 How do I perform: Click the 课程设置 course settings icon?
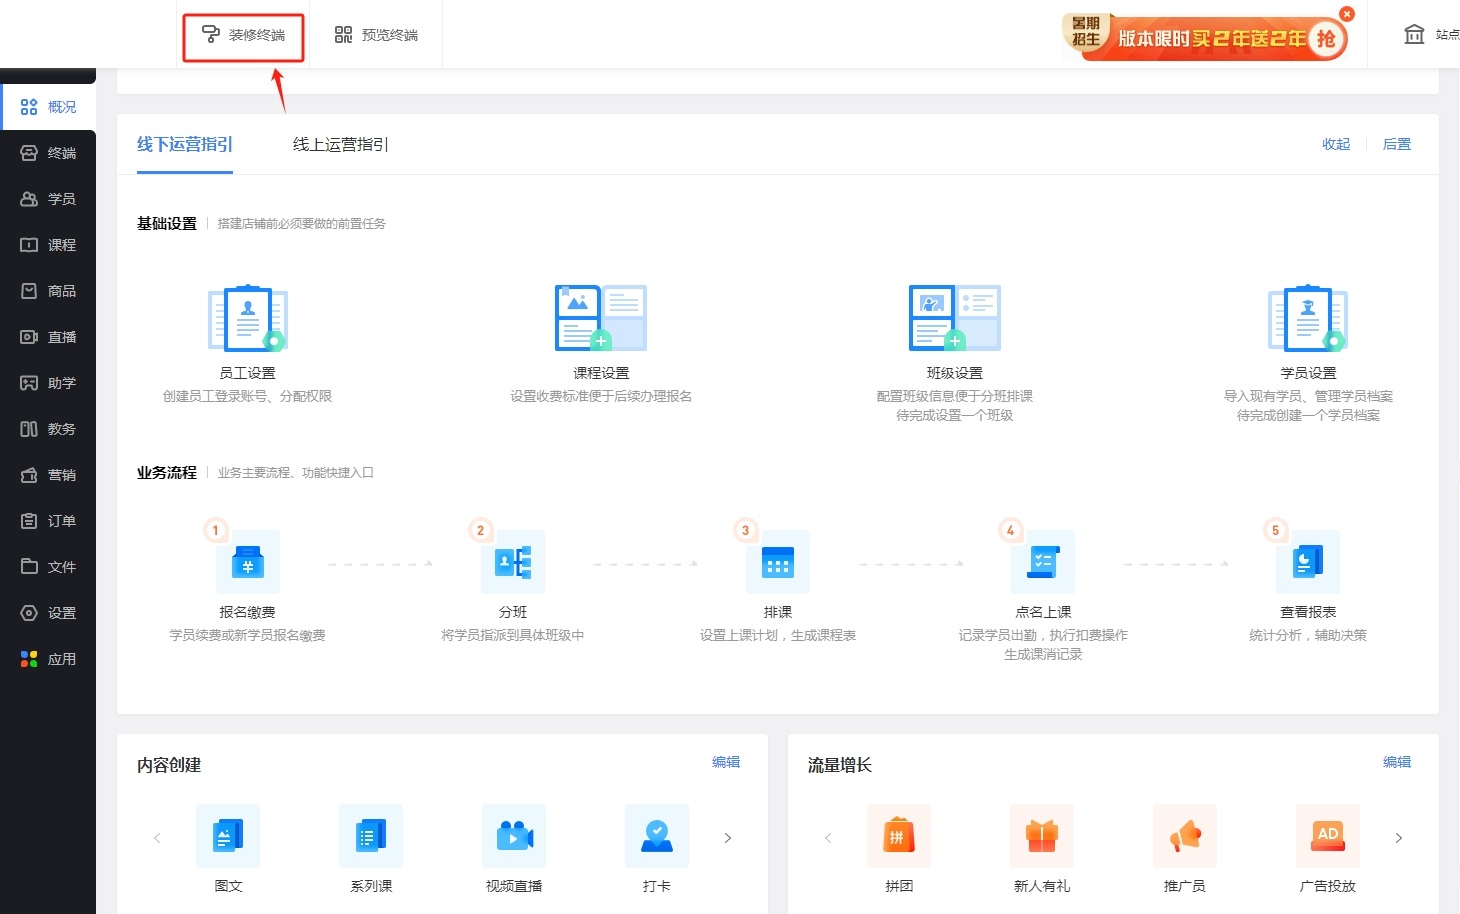point(600,318)
